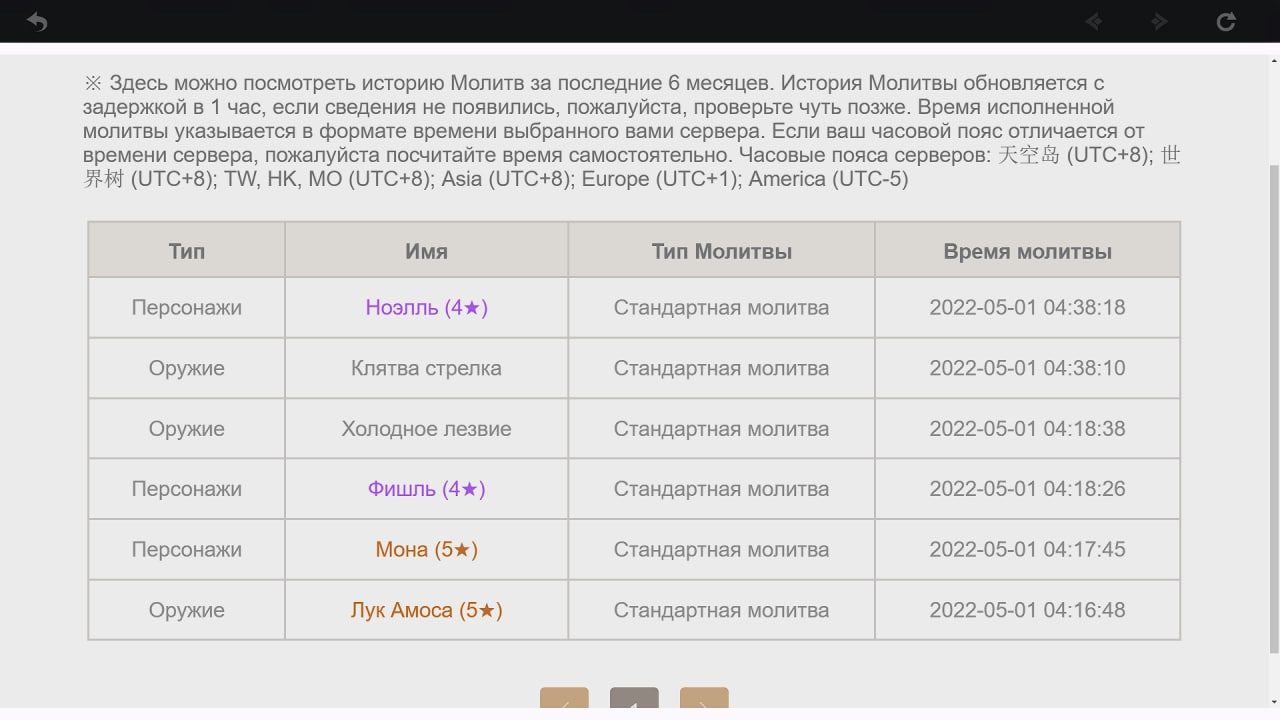This screenshot has height=720, width=1280.
Task: Go to the previous history page
Action: pyautogui.click(x=564, y=703)
